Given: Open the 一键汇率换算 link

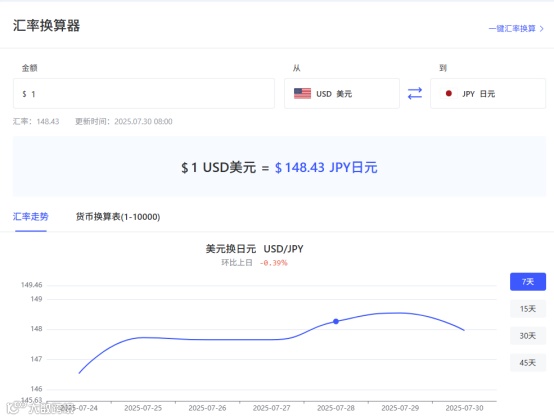Looking at the screenshot, I should click(x=512, y=29).
